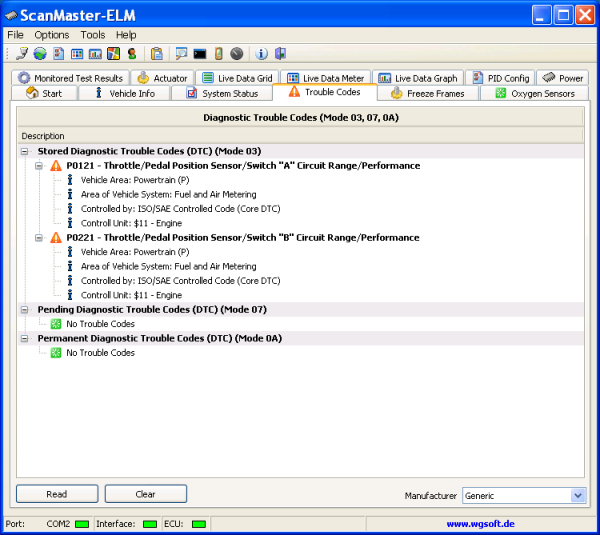Click the toolbar drag grip handle
This screenshot has width=600, height=535.
coord(7,54)
